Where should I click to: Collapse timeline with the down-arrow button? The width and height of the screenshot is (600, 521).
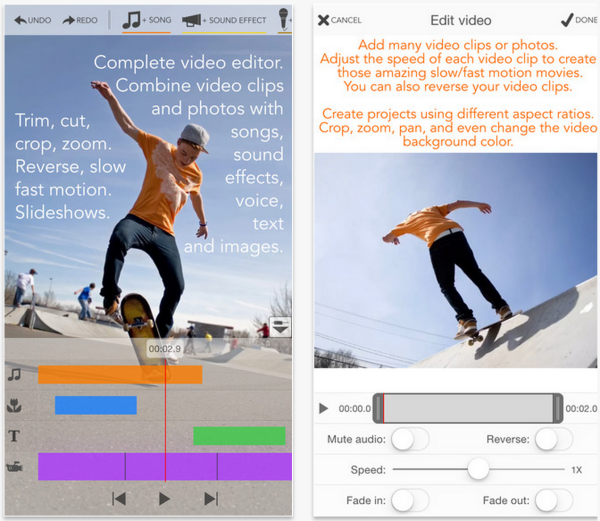point(280,327)
